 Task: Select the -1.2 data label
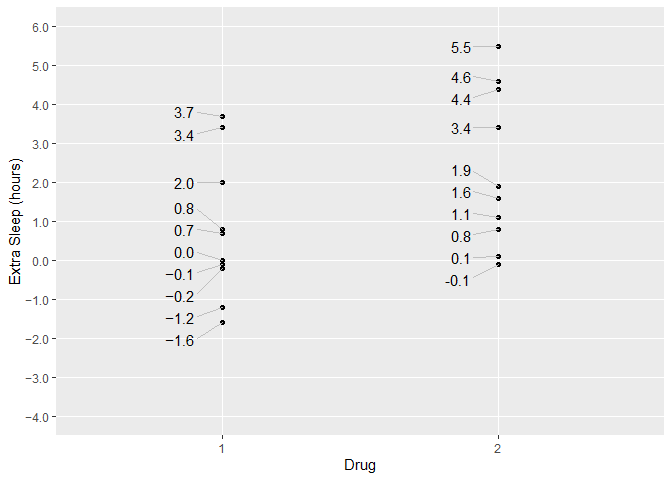pyautogui.click(x=180, y=319)
